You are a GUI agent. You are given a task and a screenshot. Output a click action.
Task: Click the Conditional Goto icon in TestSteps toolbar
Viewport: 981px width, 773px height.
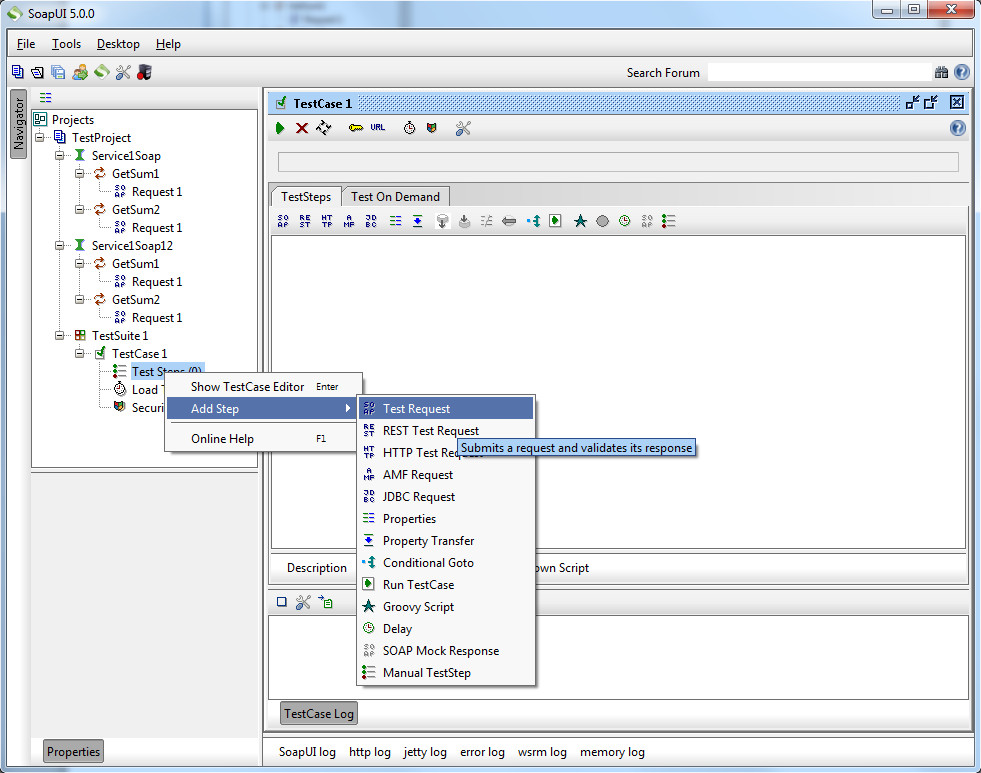tap(534, 221)
